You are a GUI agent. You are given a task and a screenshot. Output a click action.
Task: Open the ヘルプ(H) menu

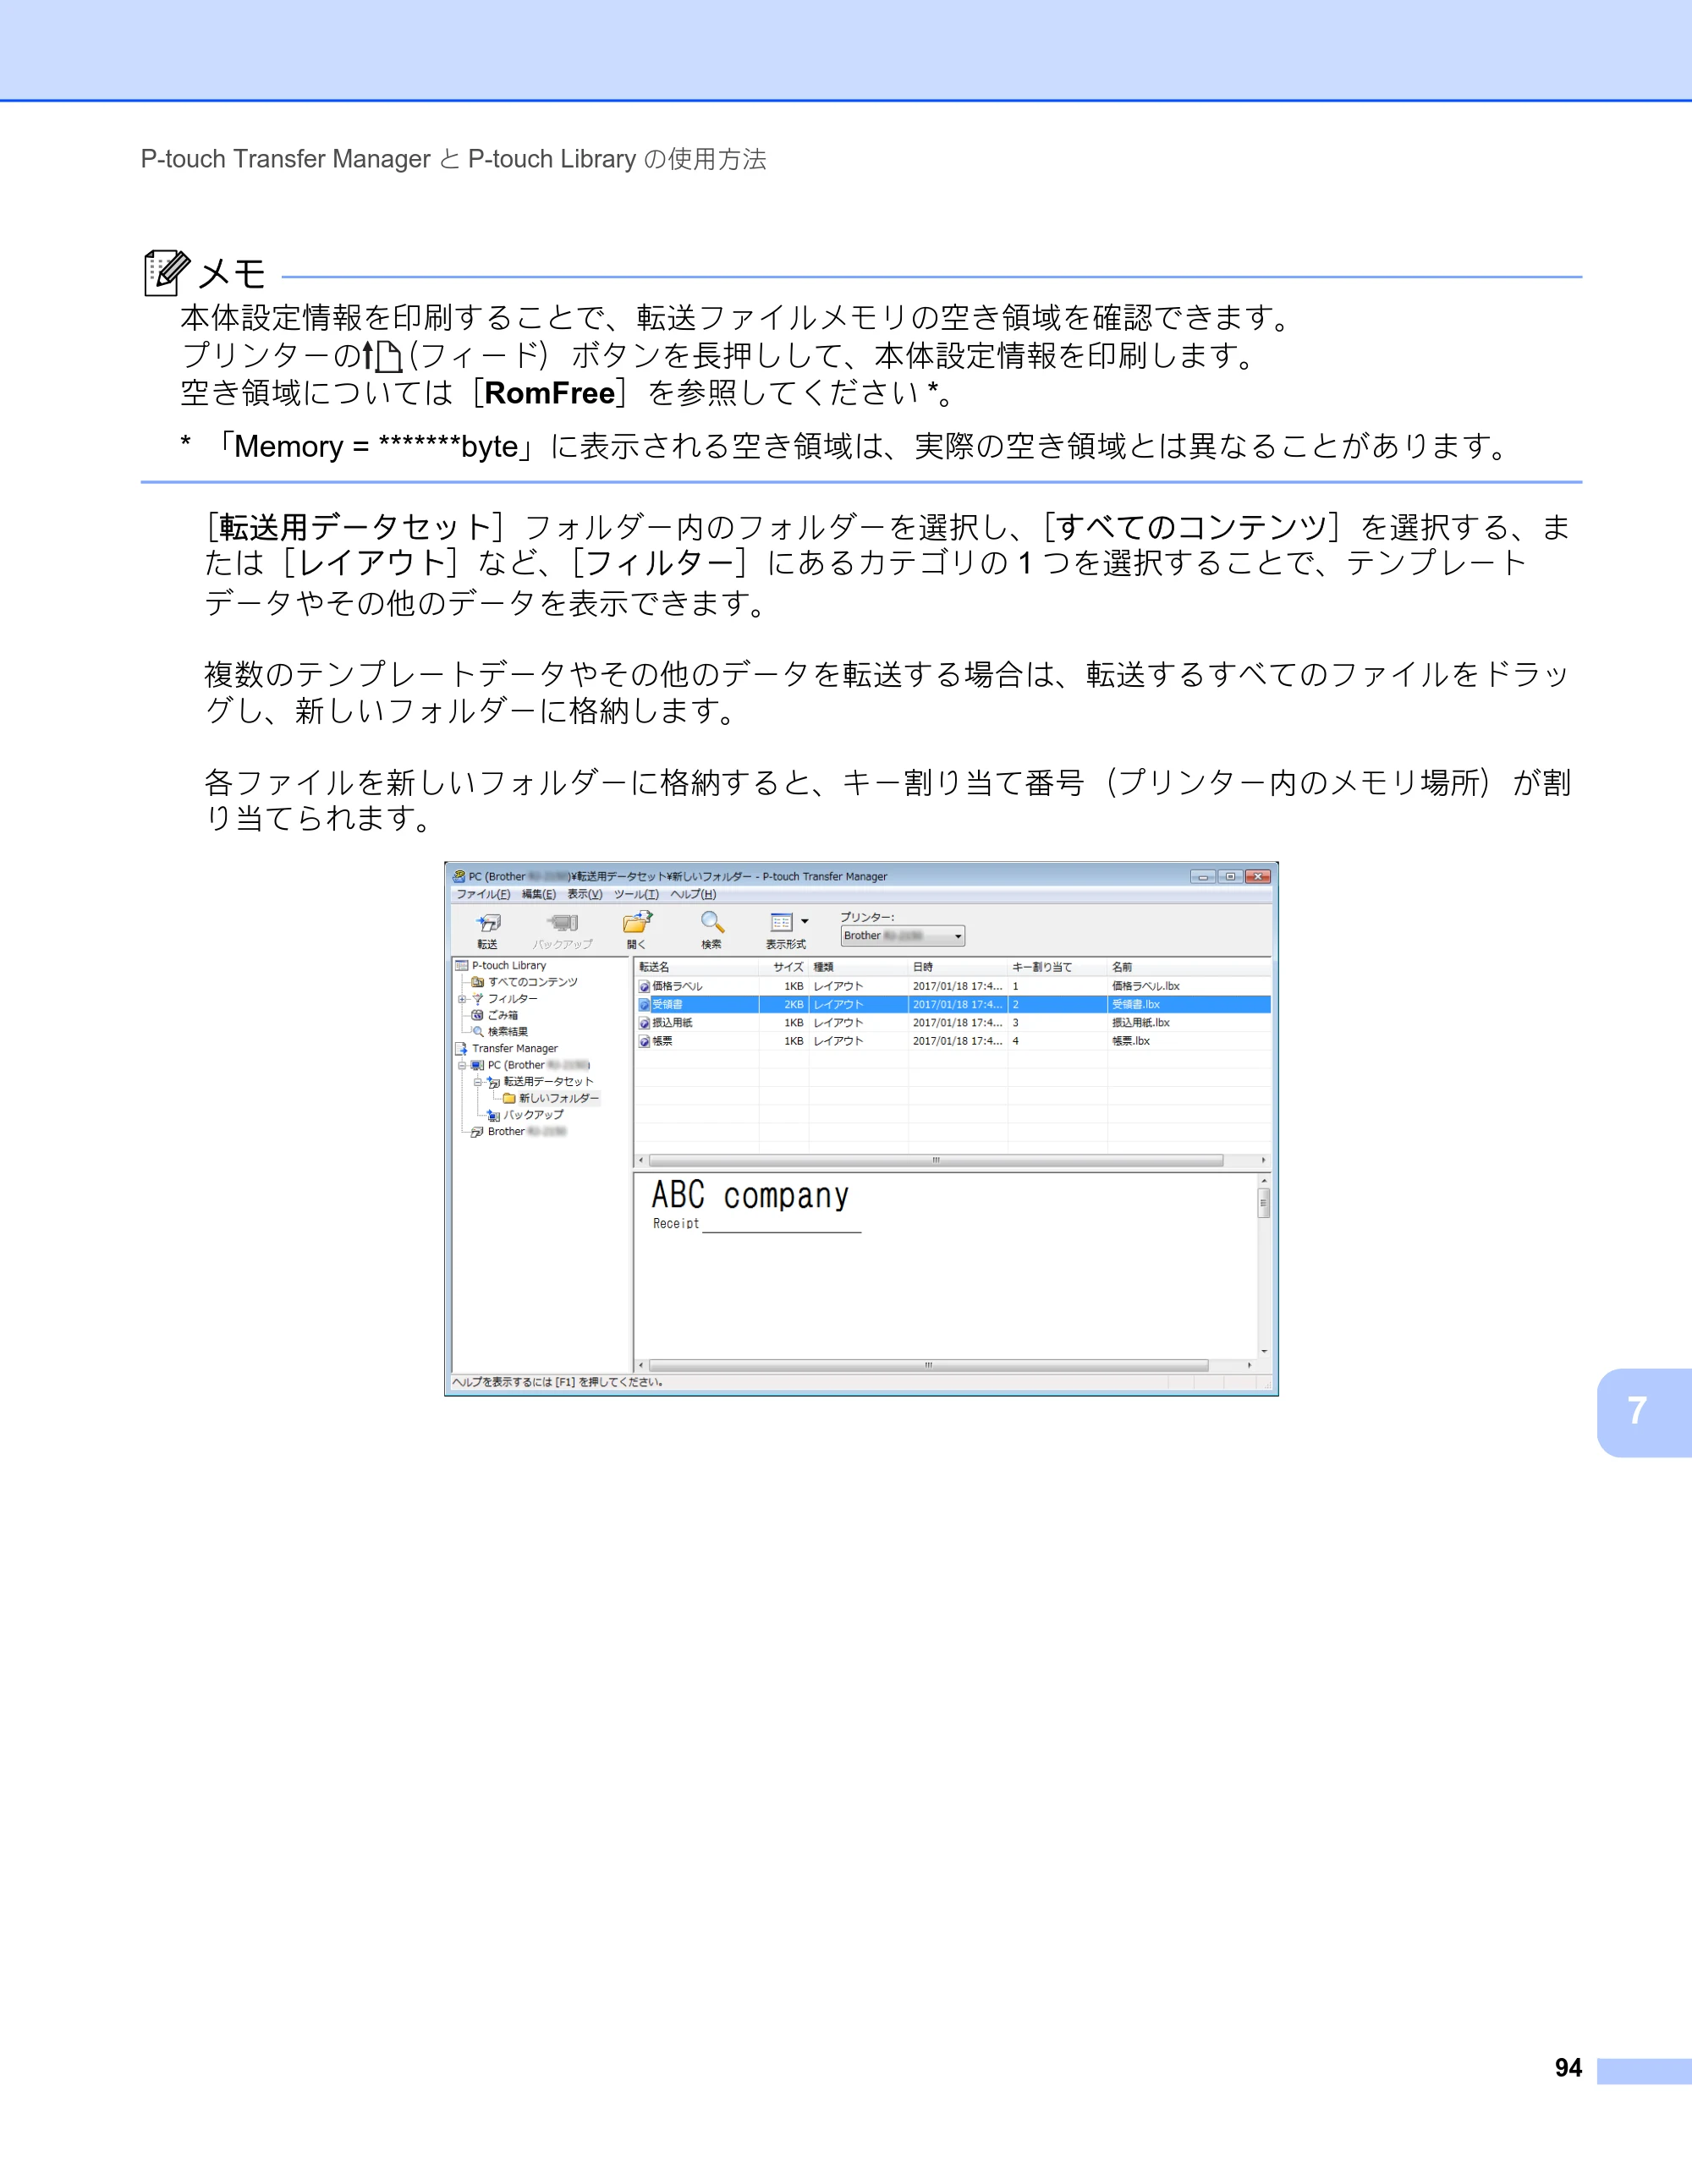coord(693,894)
